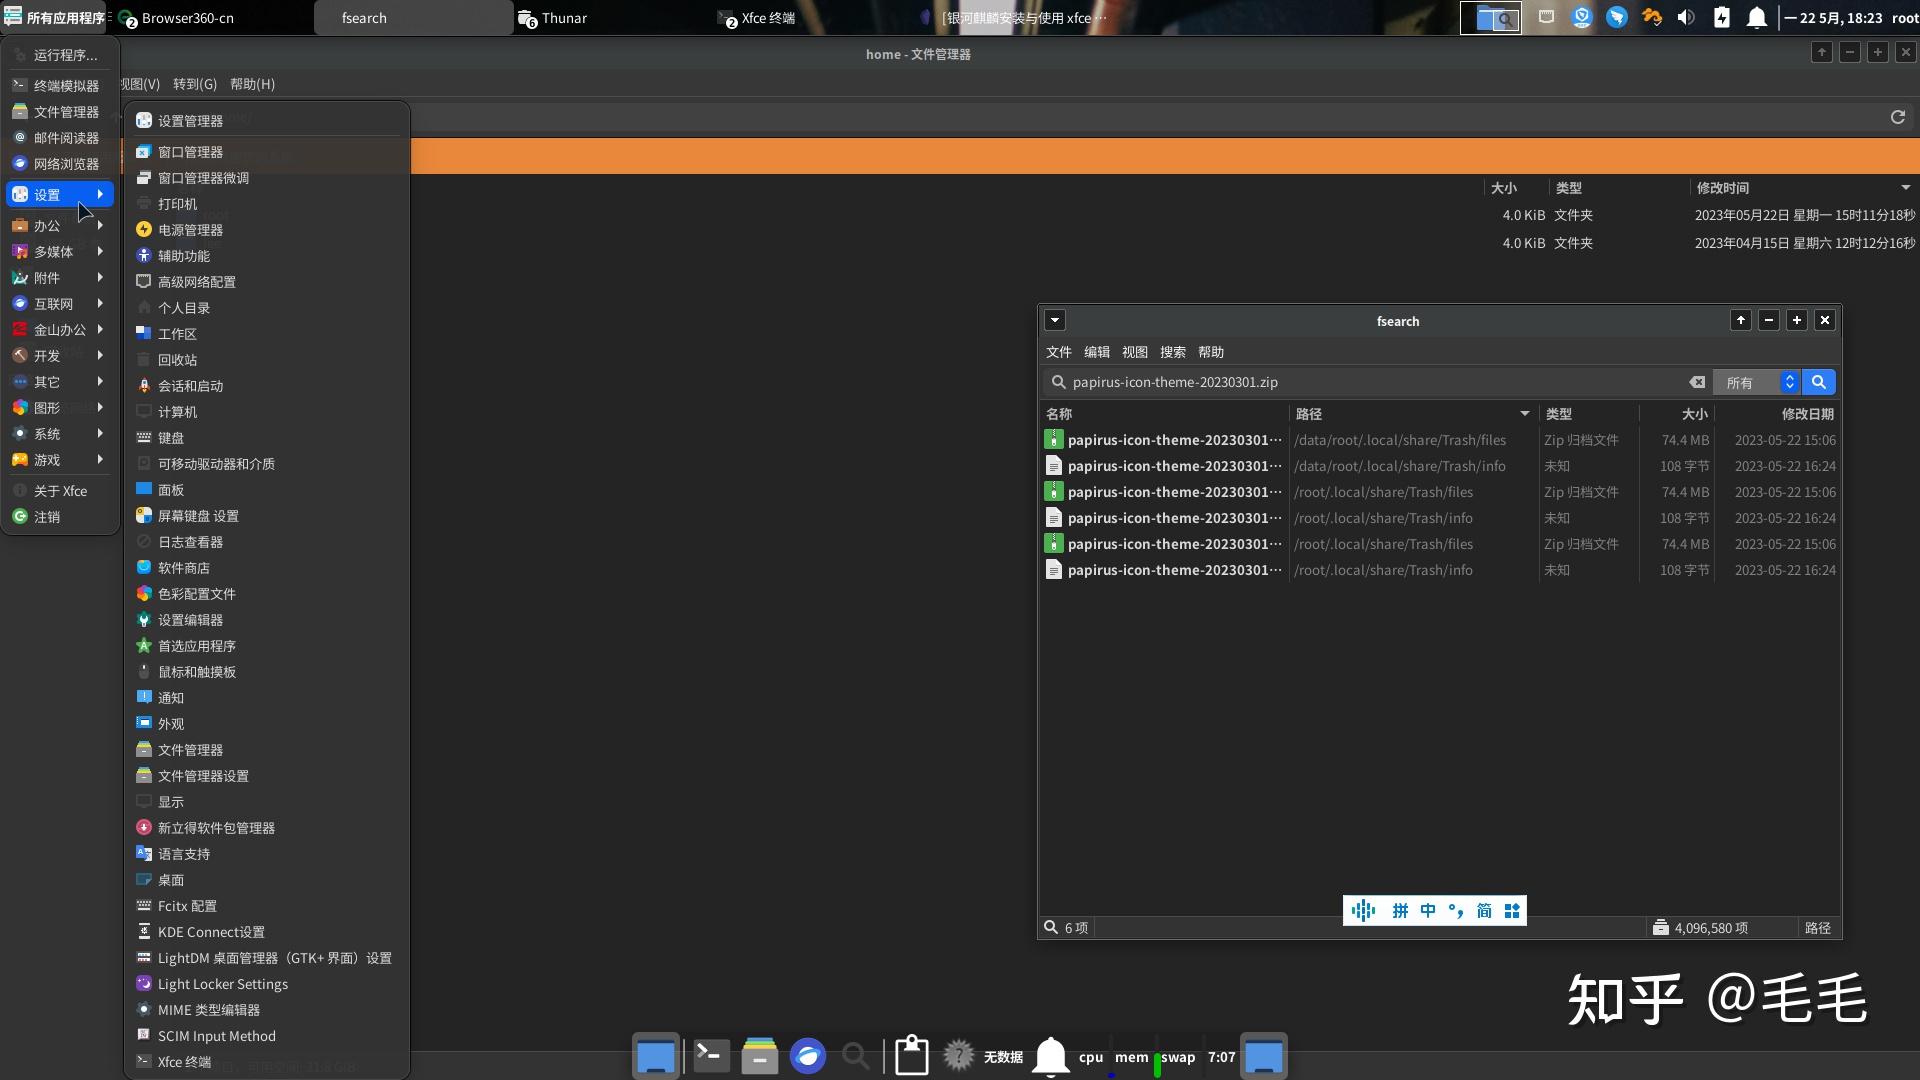Switch to Browser360-cn in the taskbar

tap(213, 18)
